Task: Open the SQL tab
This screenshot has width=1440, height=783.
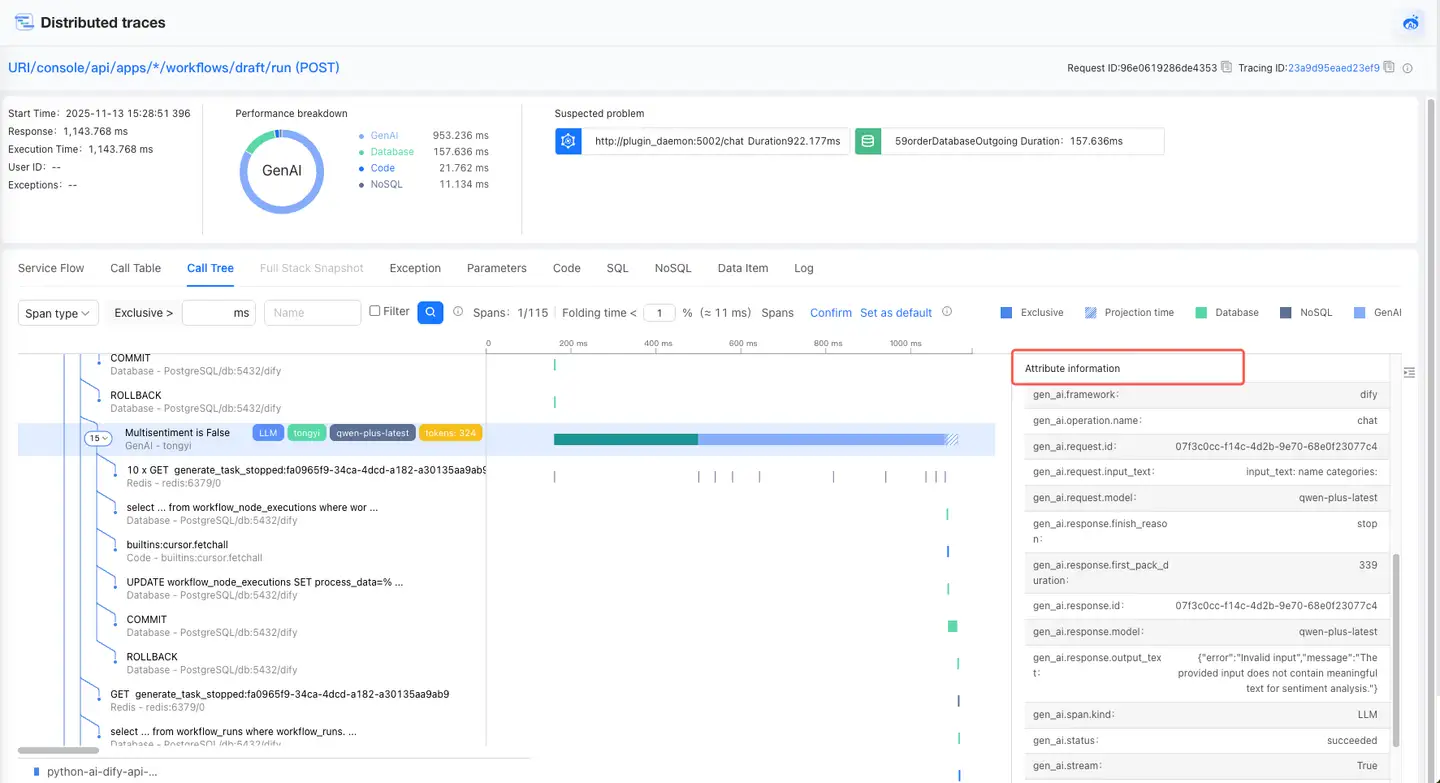Action: click(617, 268)
